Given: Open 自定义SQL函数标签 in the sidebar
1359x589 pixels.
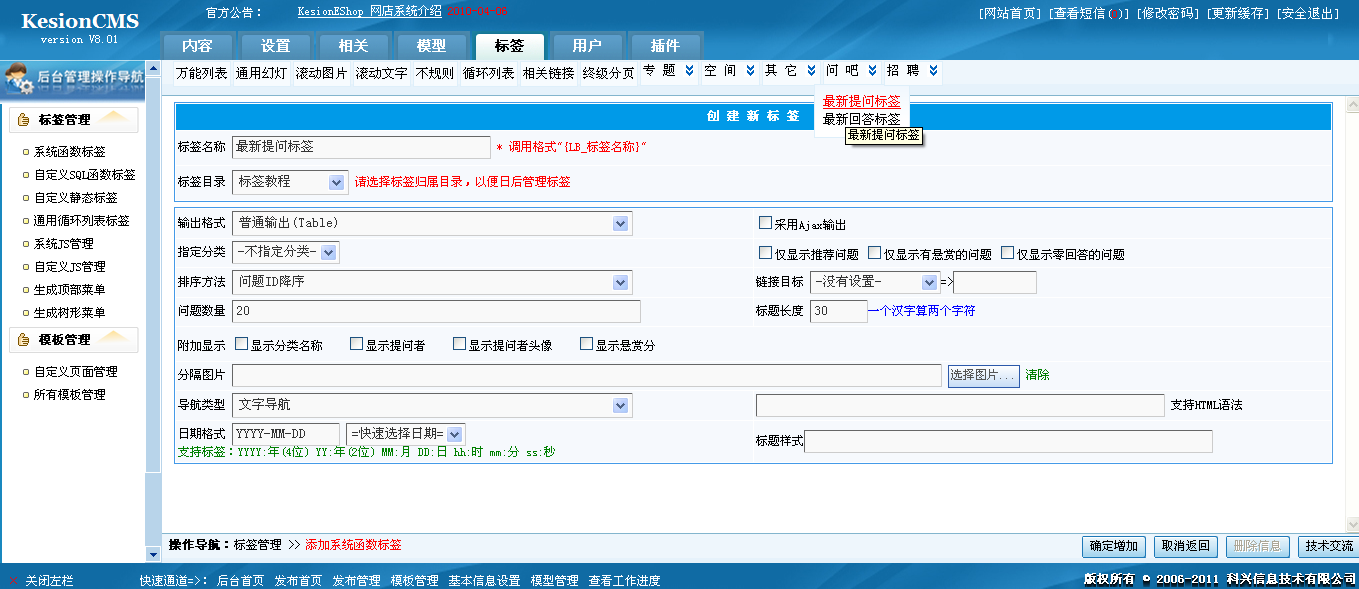Looking at the screenshot, I should 84,175.
